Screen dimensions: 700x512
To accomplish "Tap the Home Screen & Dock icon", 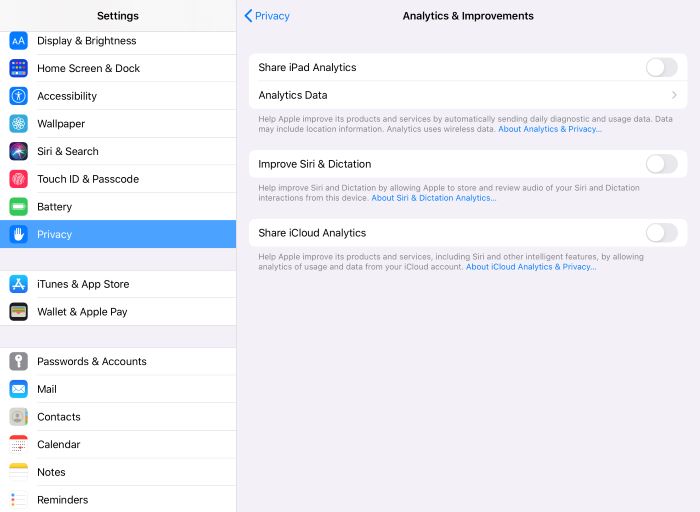I will pos(18,68).
